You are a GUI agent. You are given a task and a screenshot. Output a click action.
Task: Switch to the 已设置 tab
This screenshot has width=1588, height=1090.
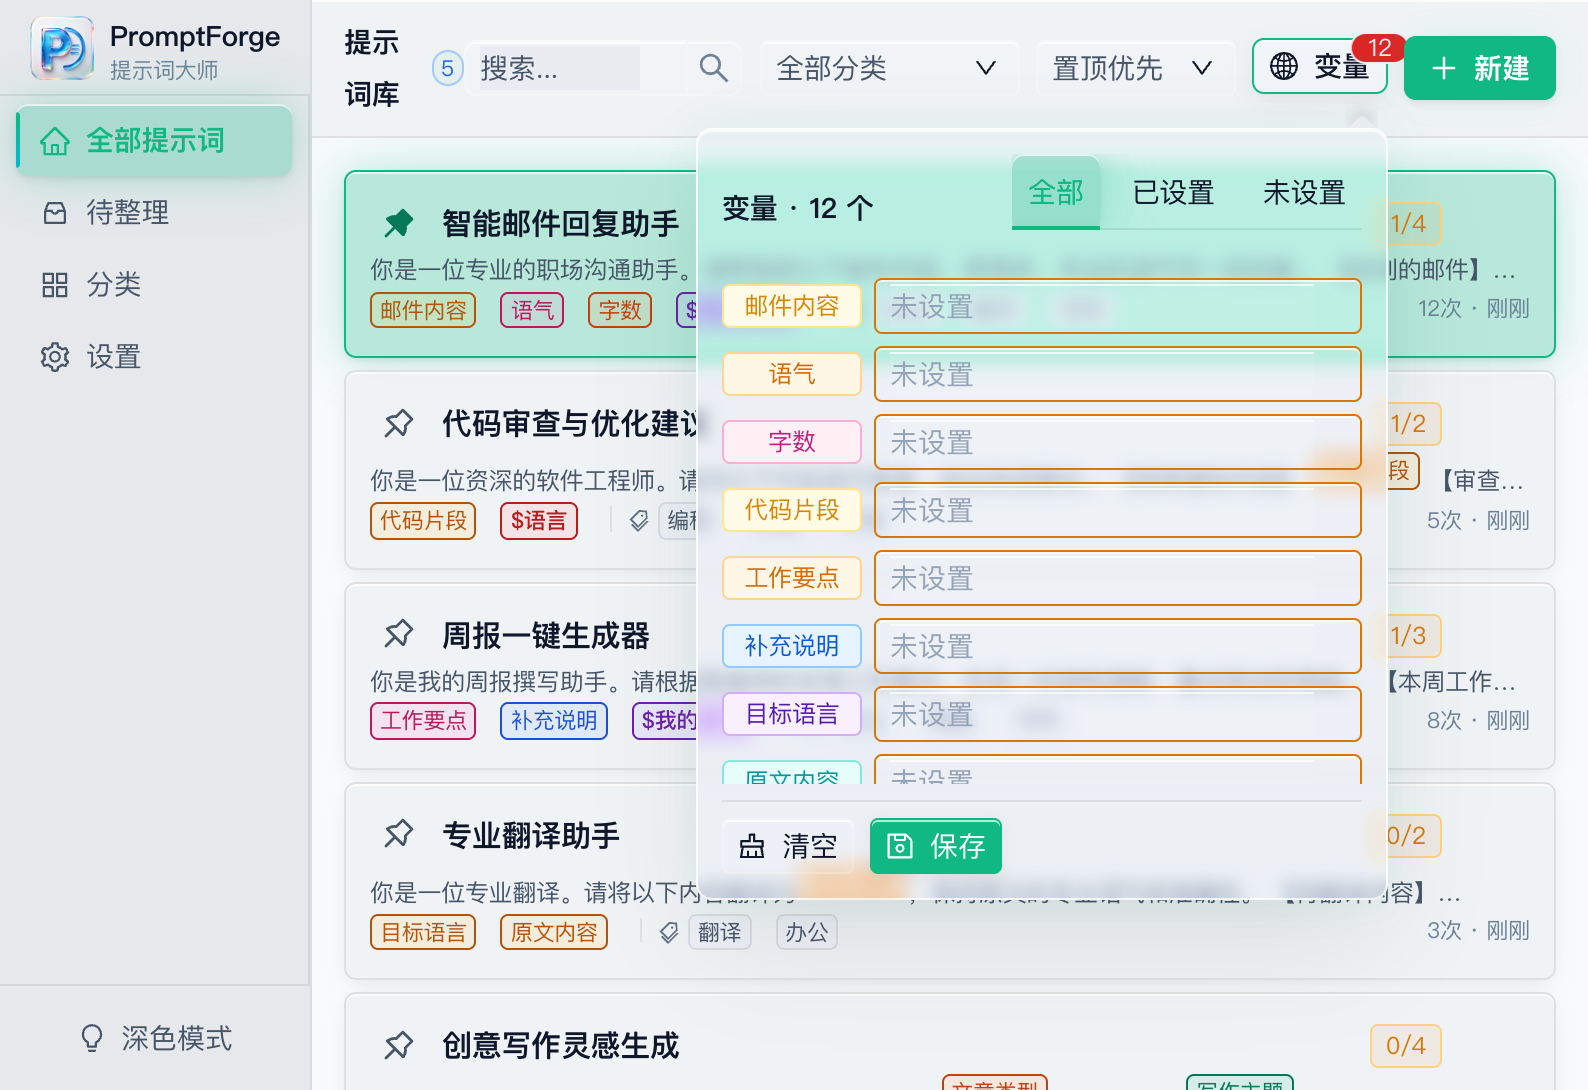coord(1173,192)
